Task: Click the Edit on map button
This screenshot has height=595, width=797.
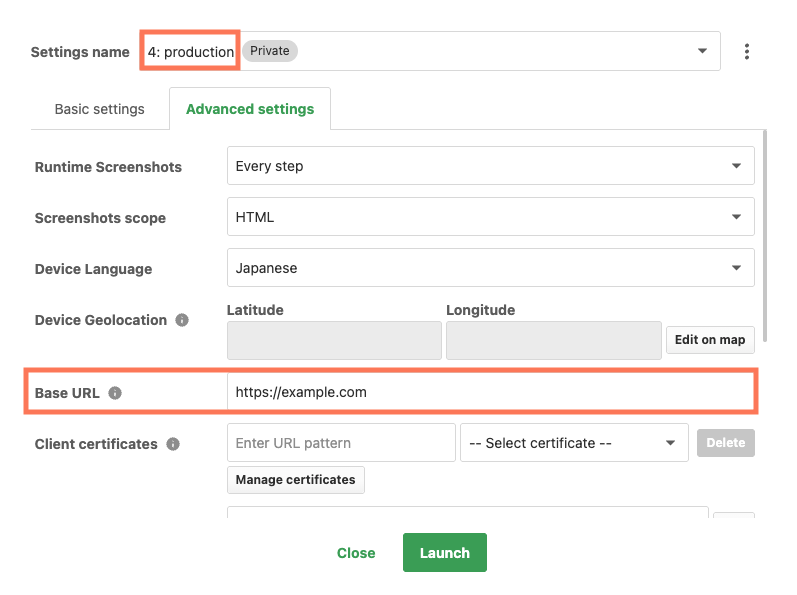Action: click(x=710, y=340)
